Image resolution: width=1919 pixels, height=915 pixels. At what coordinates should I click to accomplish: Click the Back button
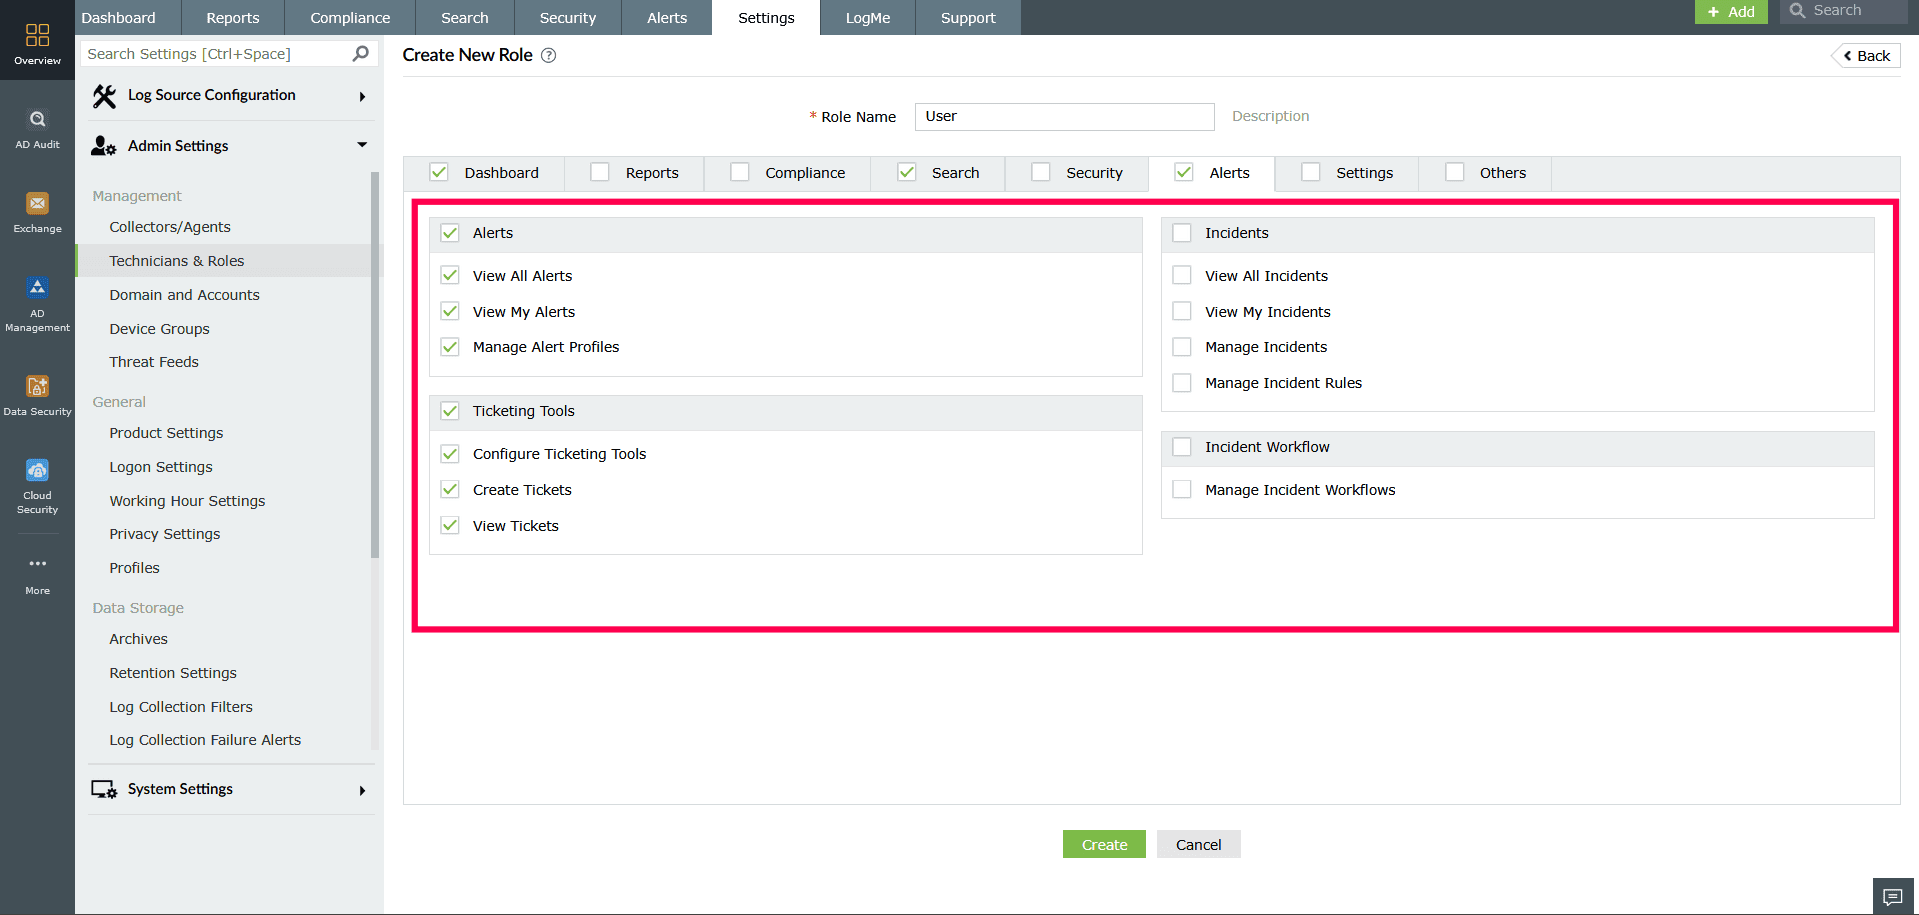click(x=1864, y=55)
